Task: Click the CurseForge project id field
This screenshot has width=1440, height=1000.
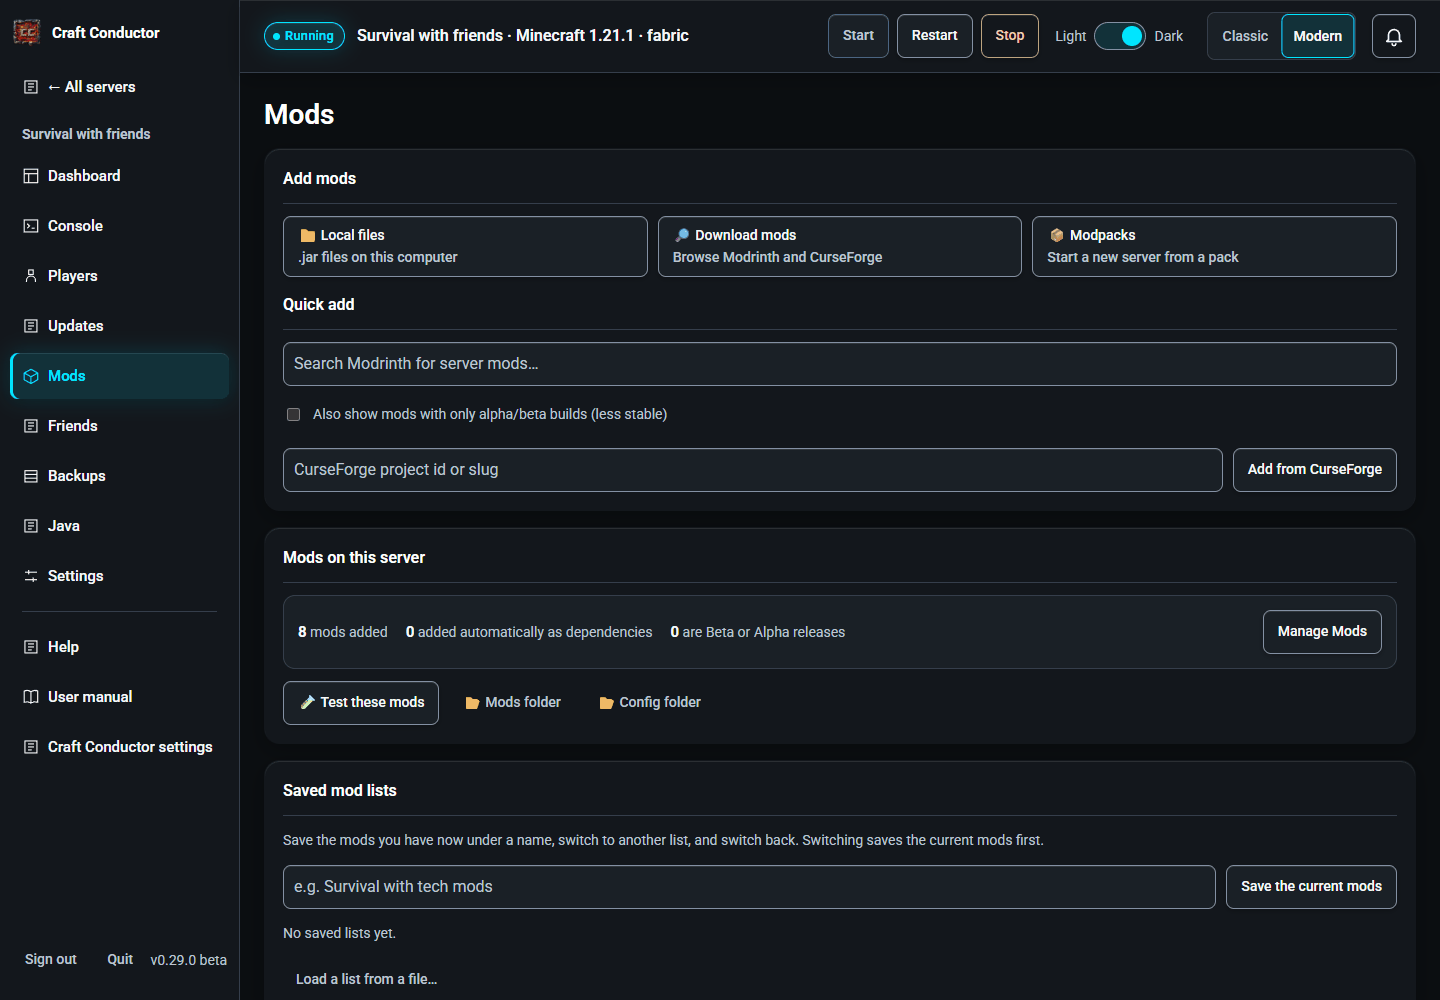Action: [x=753, y=470]
